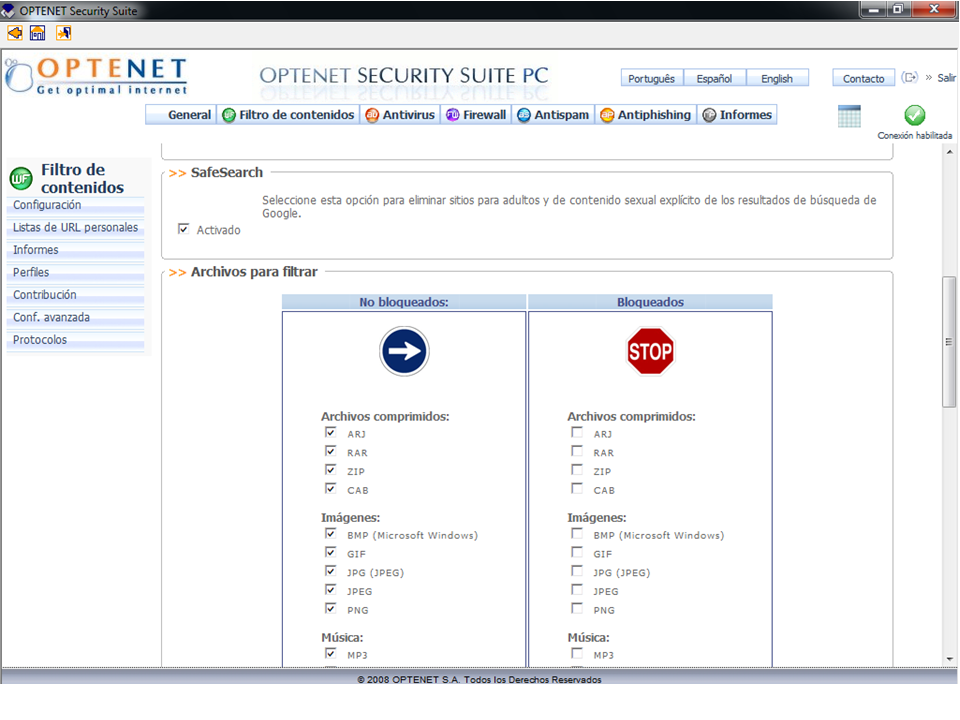Click the home toolbar icon
Viewport: 960px width, 720px height.
coord(38,33)
